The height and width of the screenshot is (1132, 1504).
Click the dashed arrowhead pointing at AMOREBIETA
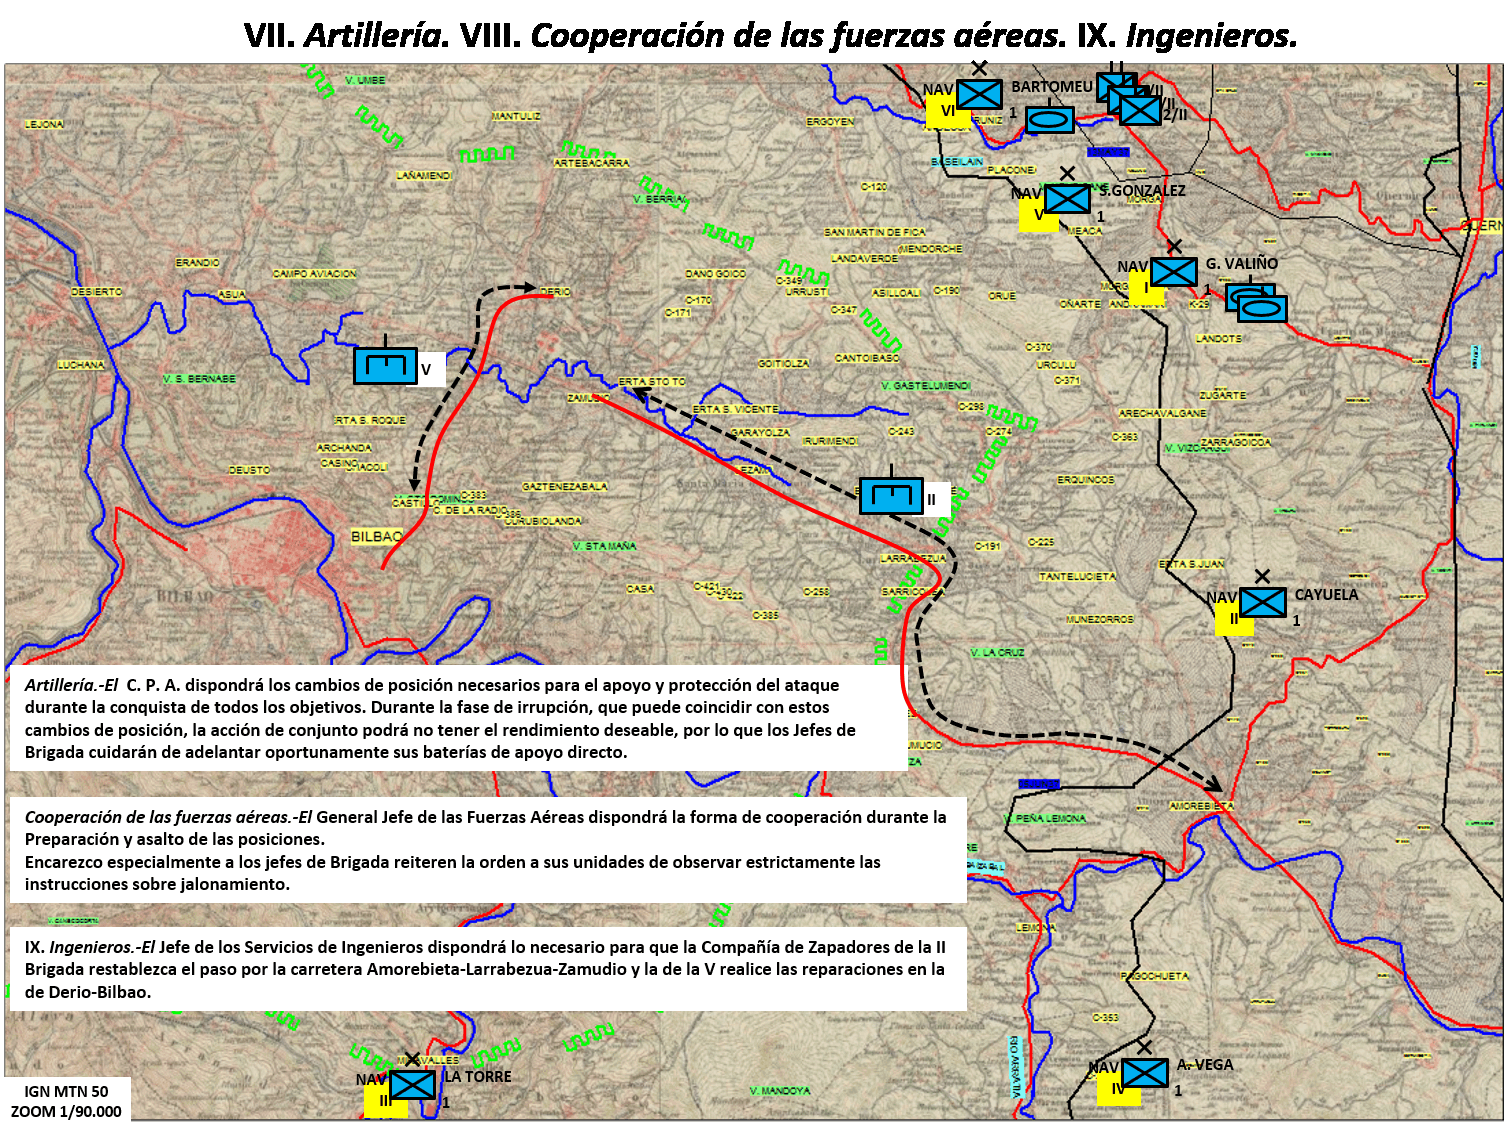1213,784
